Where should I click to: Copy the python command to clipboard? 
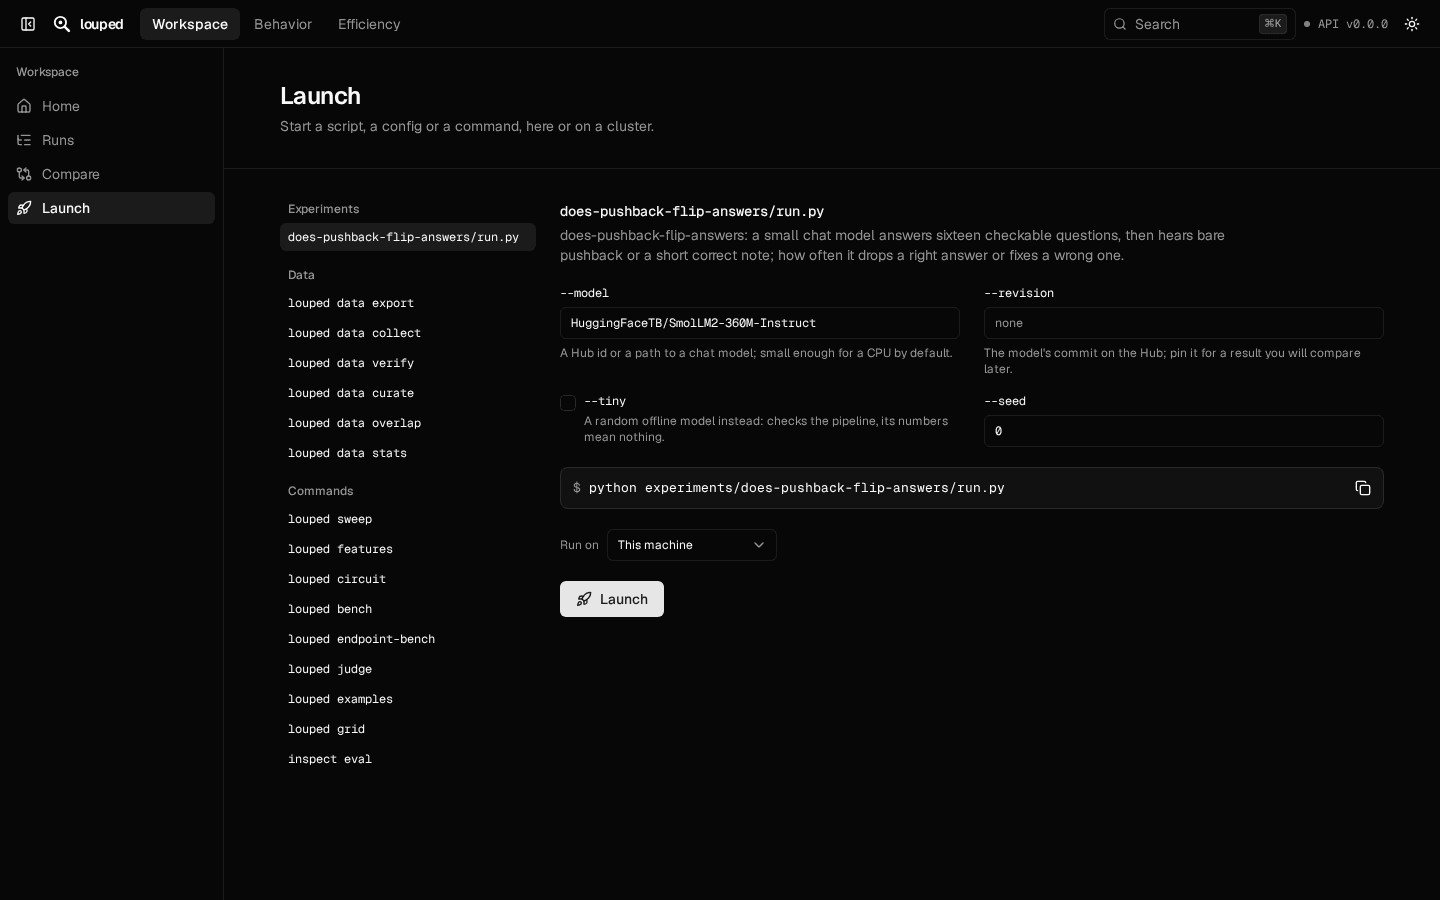1363,488
